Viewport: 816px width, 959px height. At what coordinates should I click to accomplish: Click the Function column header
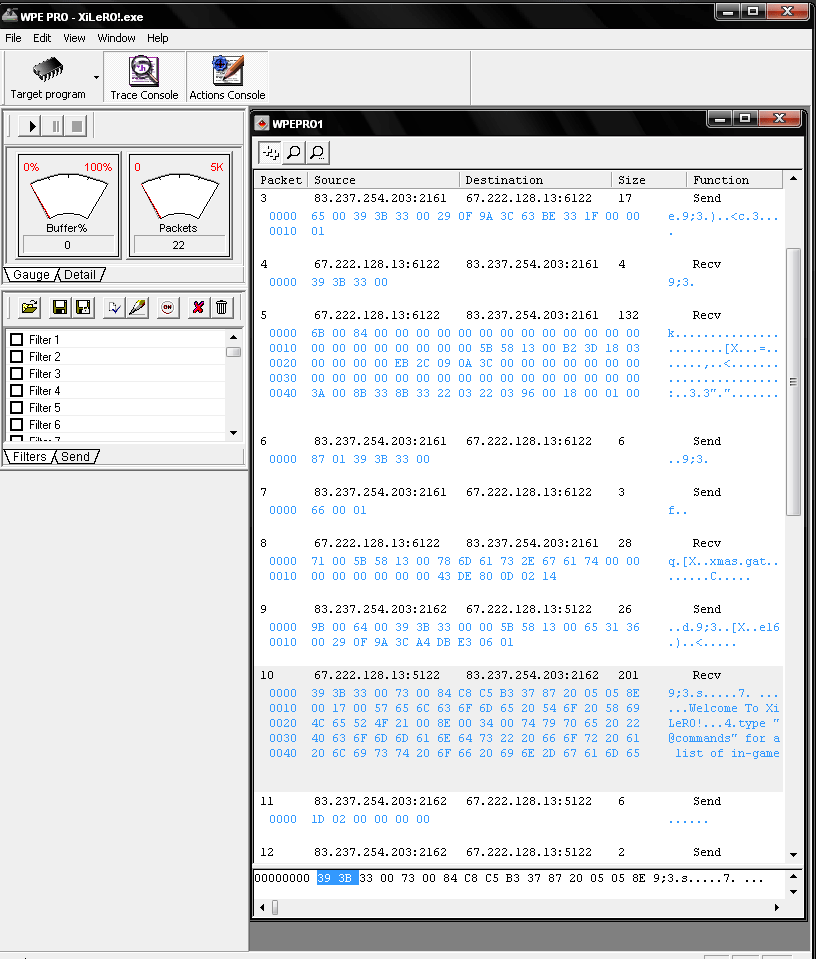734,180
